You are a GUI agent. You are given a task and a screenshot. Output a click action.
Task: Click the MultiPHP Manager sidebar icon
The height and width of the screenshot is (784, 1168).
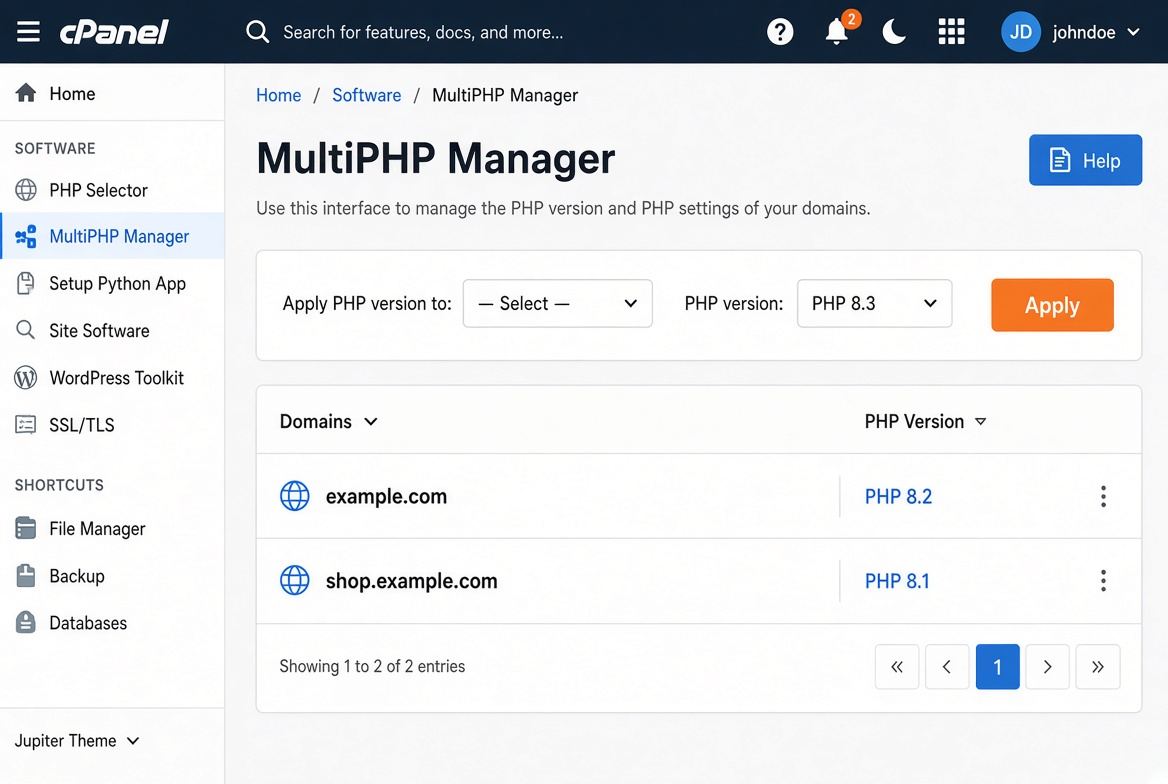pyautogui.click(x=25, y=236)
